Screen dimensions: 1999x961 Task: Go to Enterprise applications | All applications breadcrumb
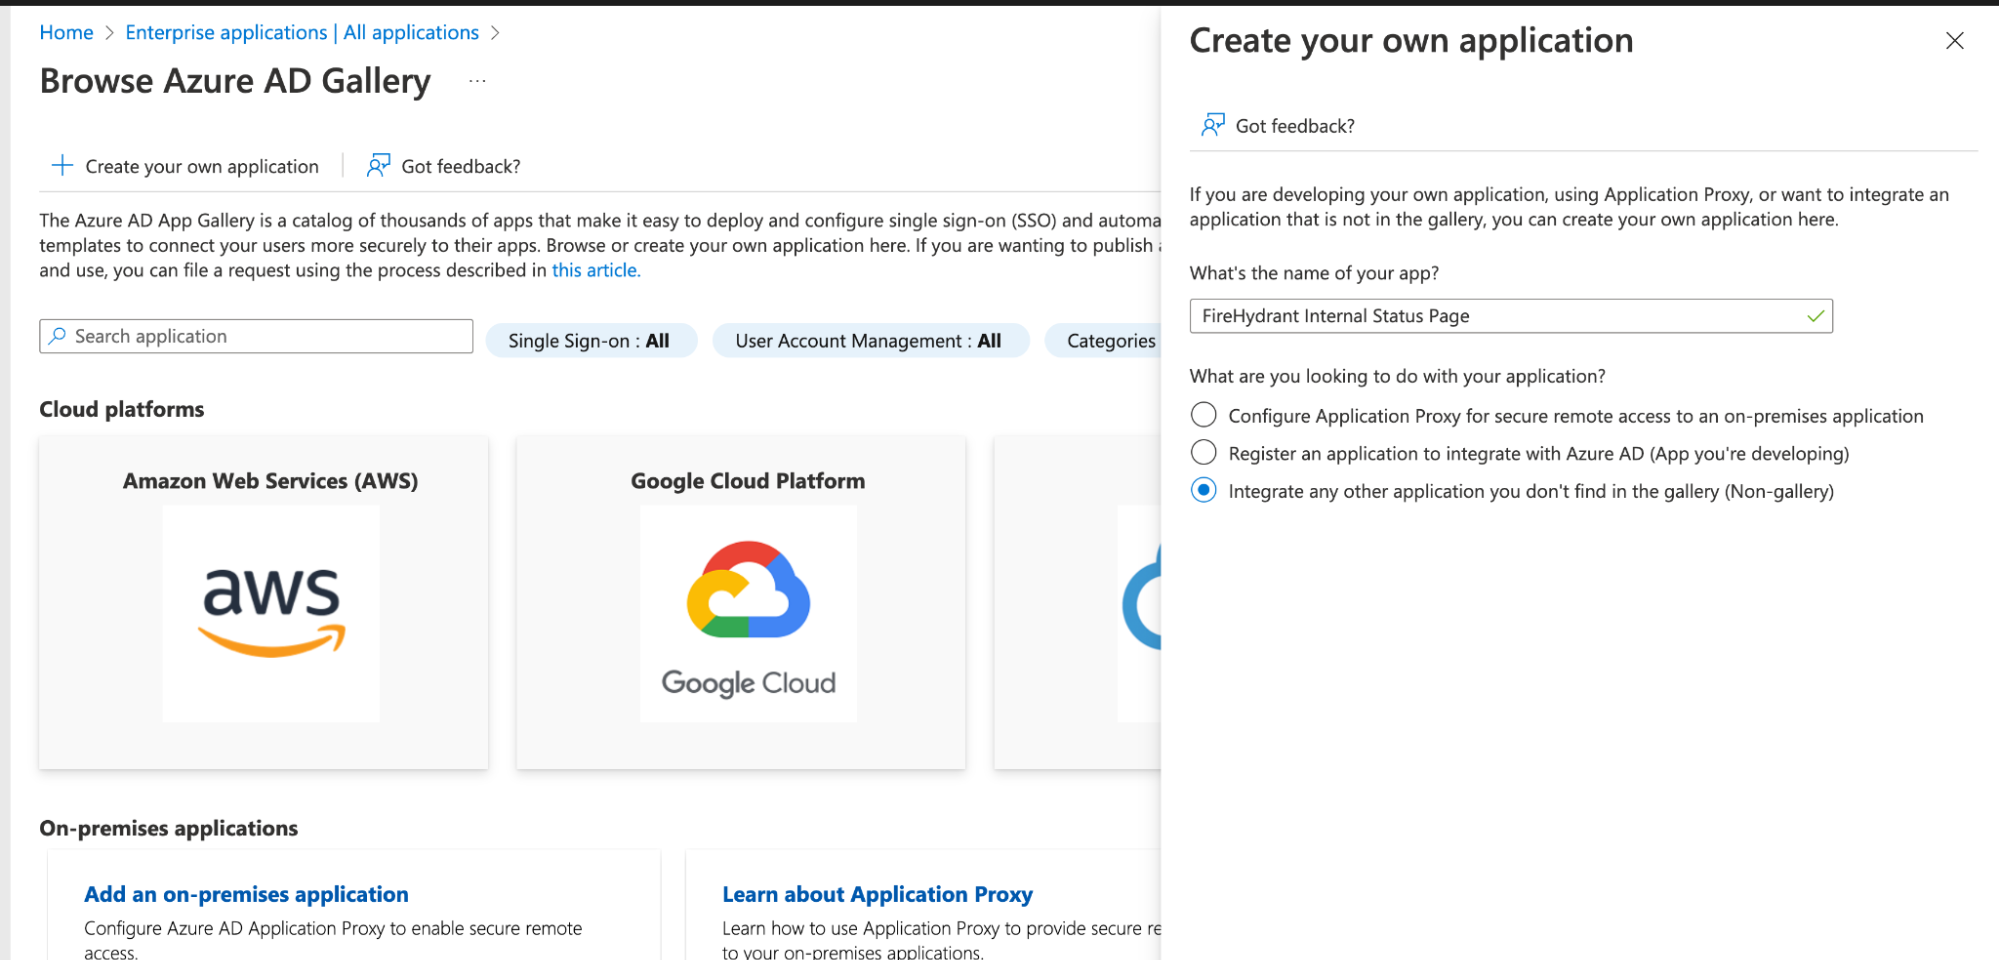(x=302, y=33)
